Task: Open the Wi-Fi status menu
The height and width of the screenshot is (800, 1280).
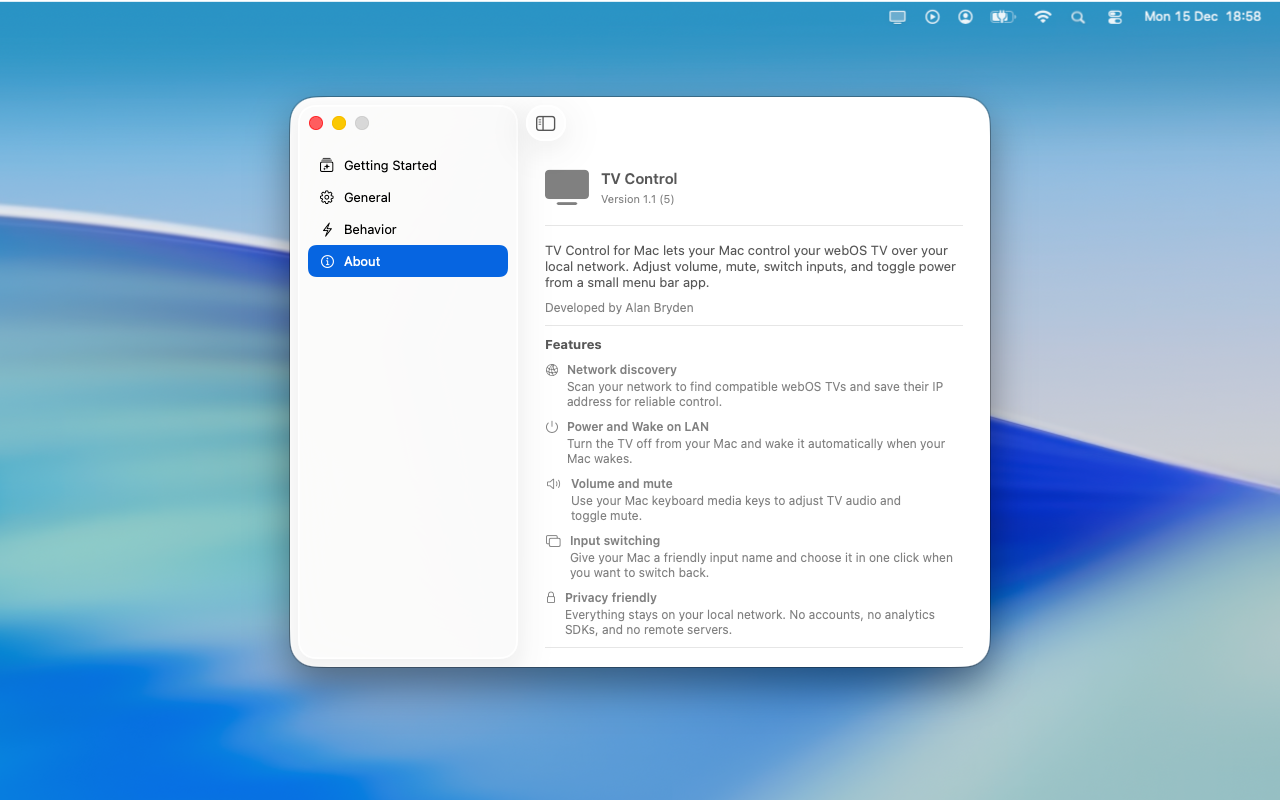Action: (1043, 17)
